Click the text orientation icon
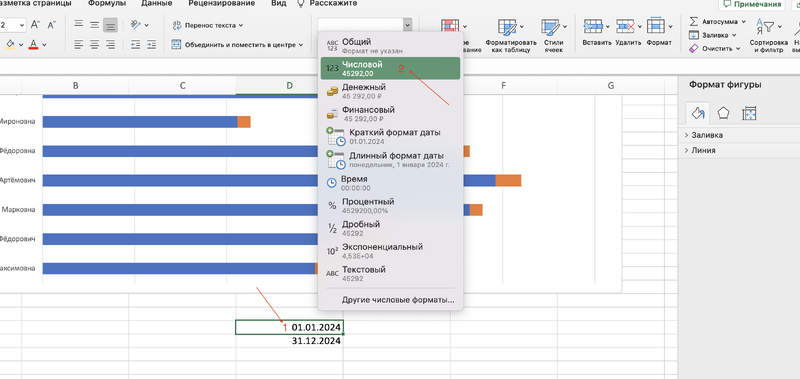The height and width of the screenshot is (379, 800). (x=137, y=24)
